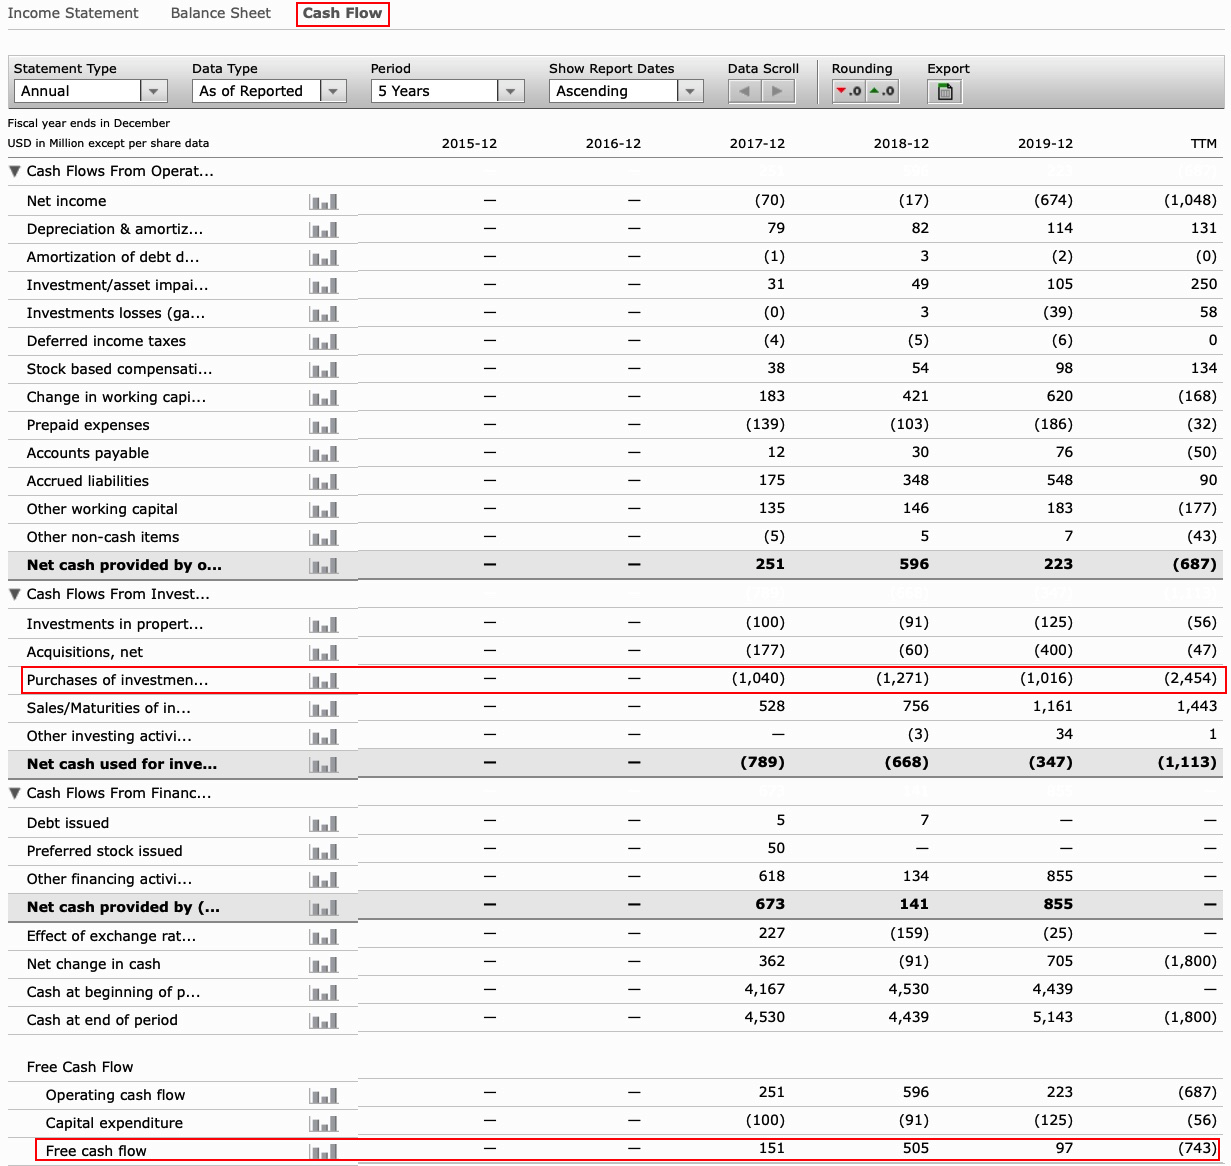Click the 2019-12 column header
Image resolution: width=1231 pixels, height=1166 pixels.
[1045, 144]
